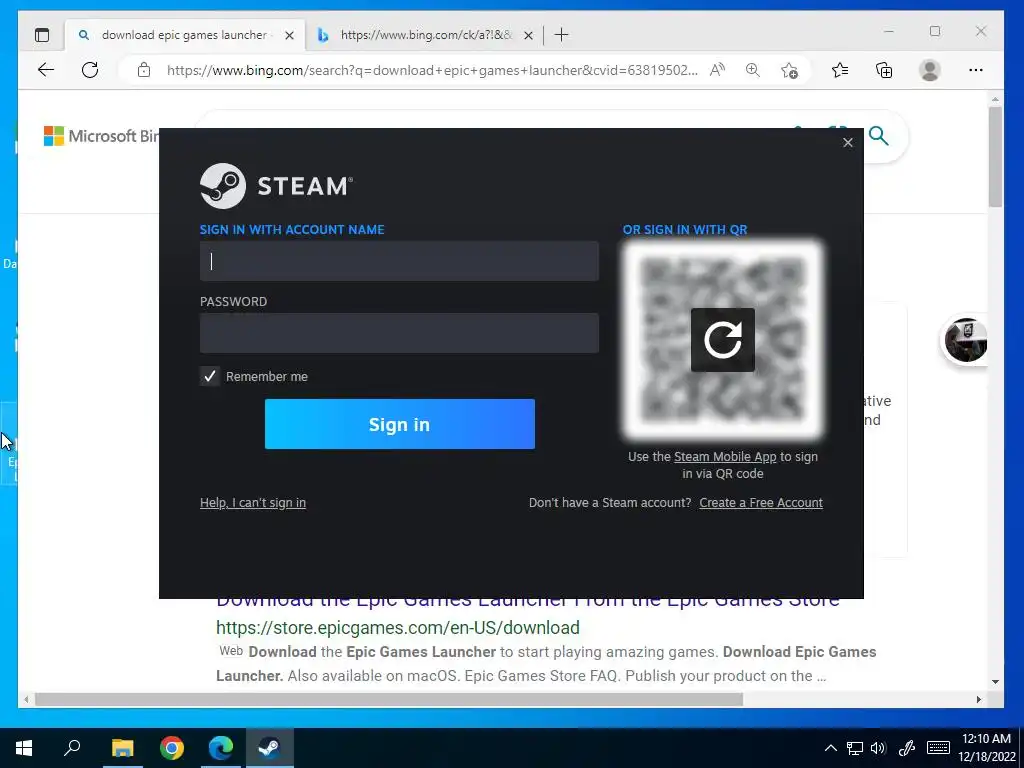Click the Microsoft Bing logo
The height and width of the screenshot is (768, 1024).
click(101, 136)
